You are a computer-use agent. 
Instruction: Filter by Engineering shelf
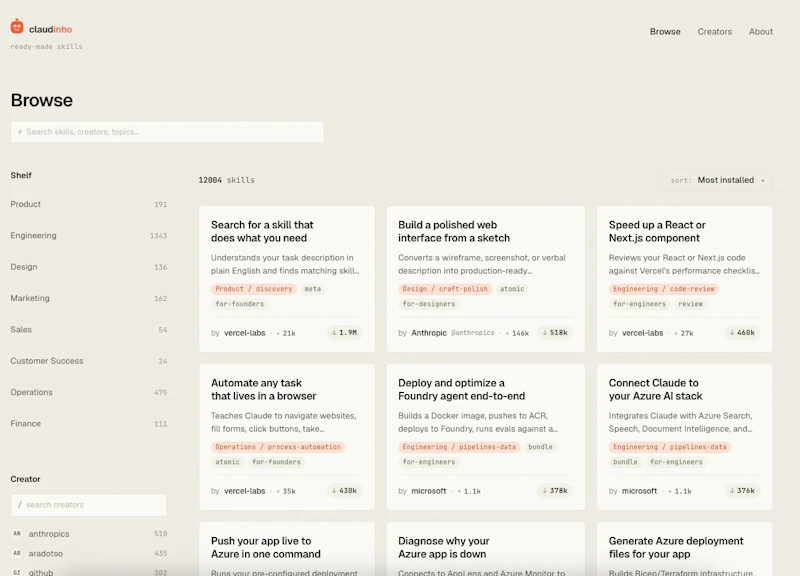(x=89, y=236)
